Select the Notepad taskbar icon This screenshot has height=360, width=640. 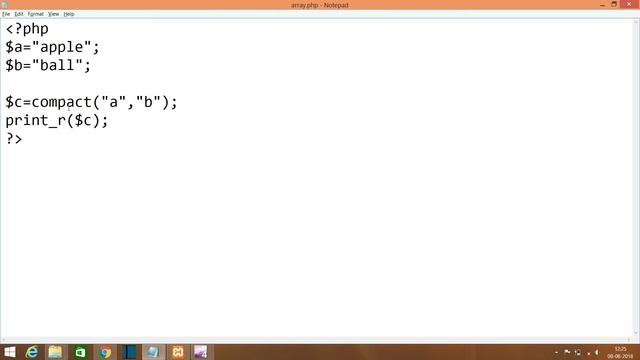point(153,352)
